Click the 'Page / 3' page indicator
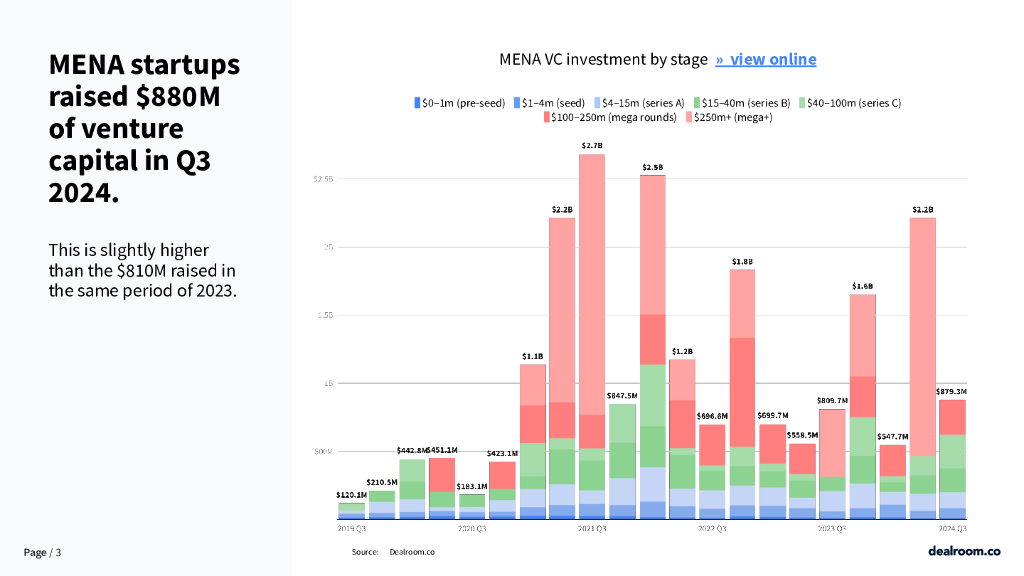The height and width of the screenshot is (576, 1024). [x=43, y=552]
